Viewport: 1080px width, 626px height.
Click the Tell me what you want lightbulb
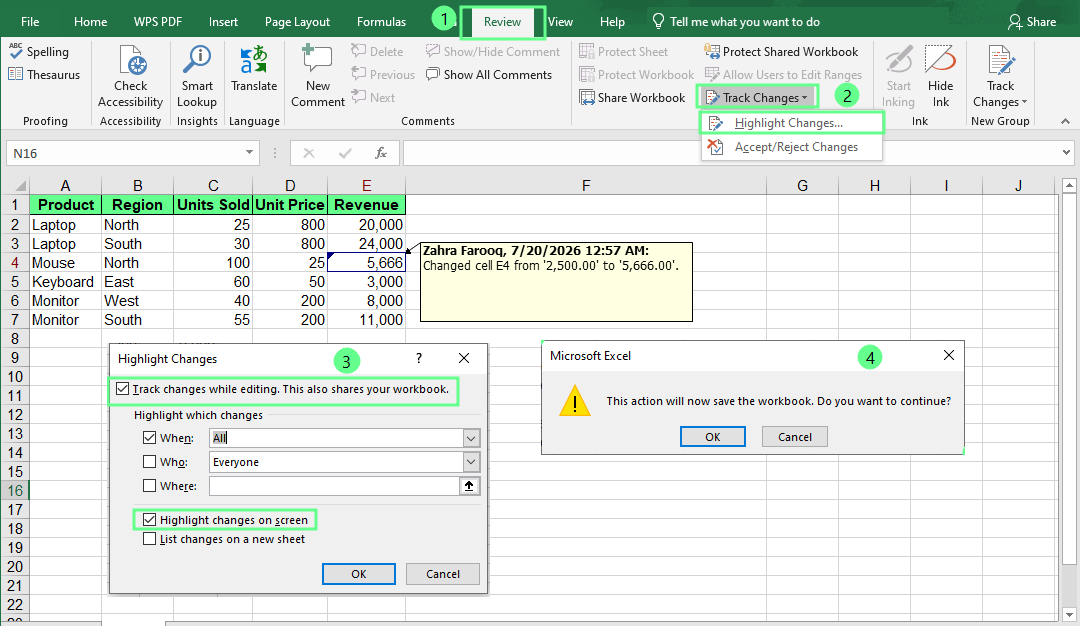pyautogui.click(x=658, y=21)
